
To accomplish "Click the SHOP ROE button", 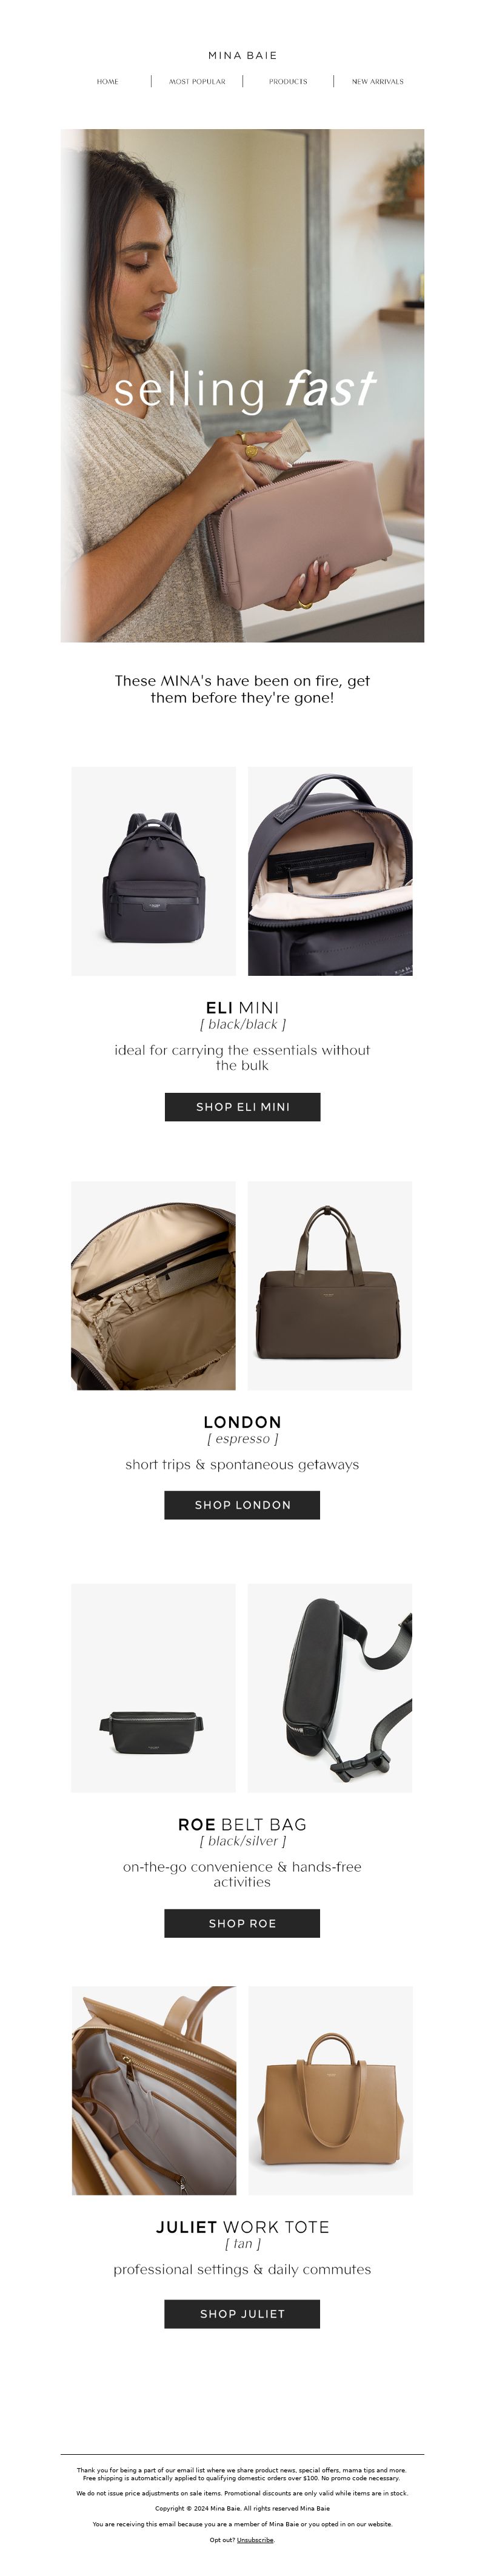I will coord(242,1923).
